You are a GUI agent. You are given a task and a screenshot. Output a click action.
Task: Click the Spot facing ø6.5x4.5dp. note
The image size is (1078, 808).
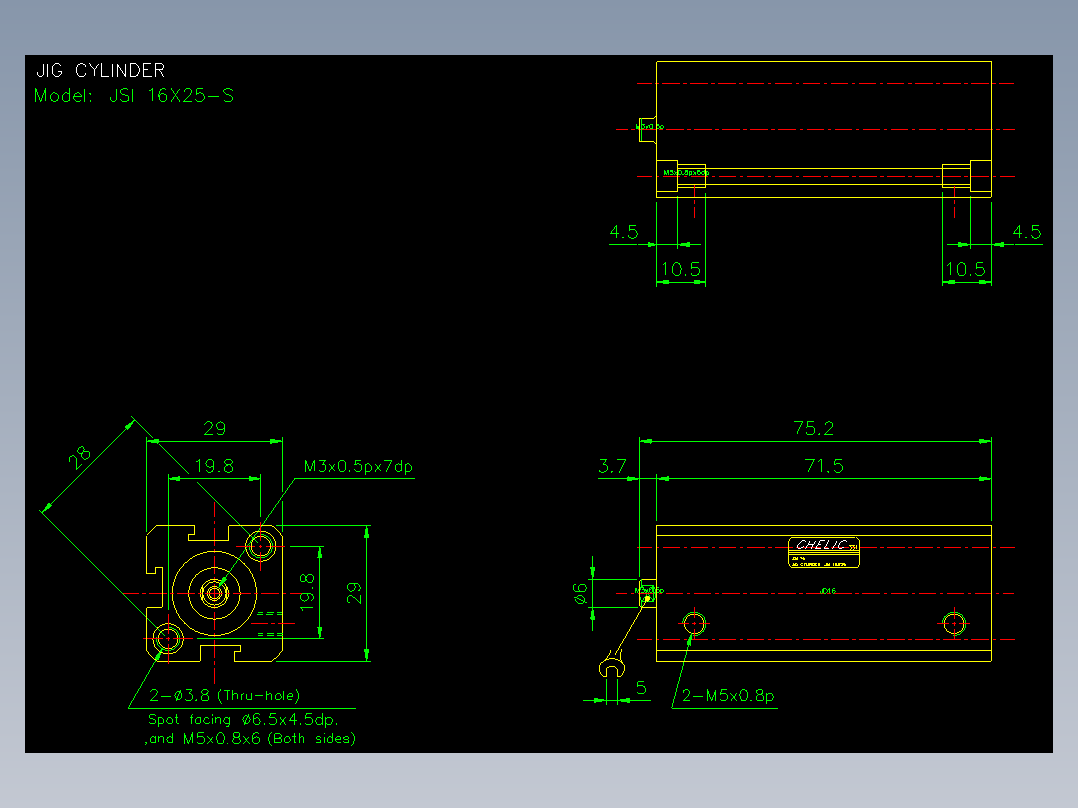243,719
